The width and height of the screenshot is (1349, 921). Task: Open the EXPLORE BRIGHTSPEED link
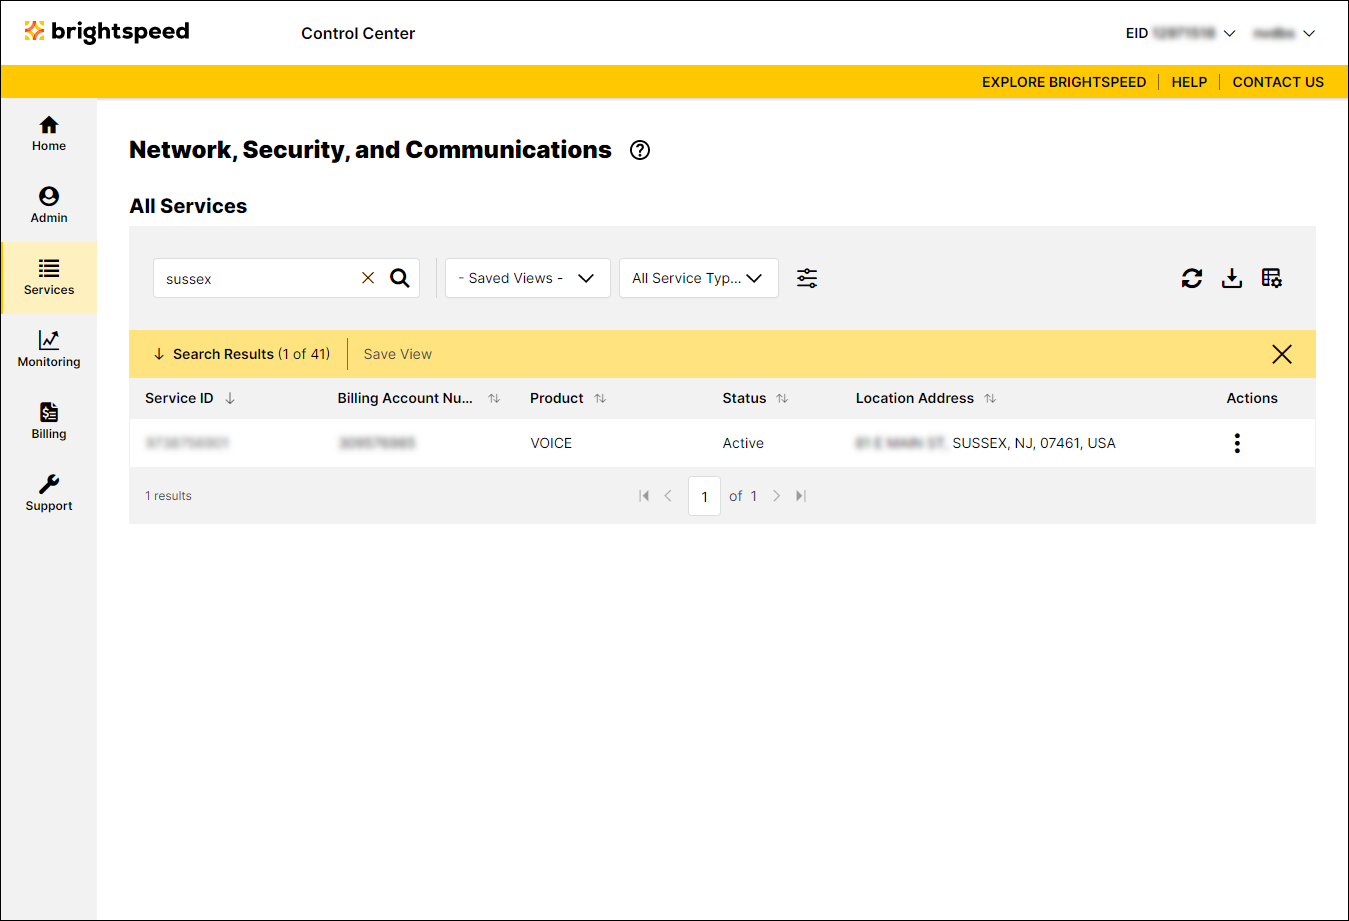click(x=1064, y=82)
